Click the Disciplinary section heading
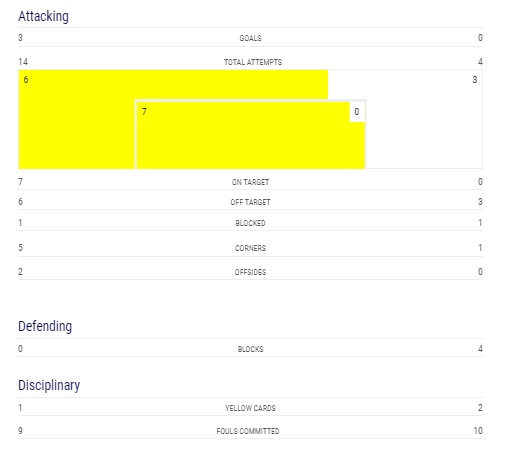The height and width of the screenshot is (456, 525). (49, 385)
